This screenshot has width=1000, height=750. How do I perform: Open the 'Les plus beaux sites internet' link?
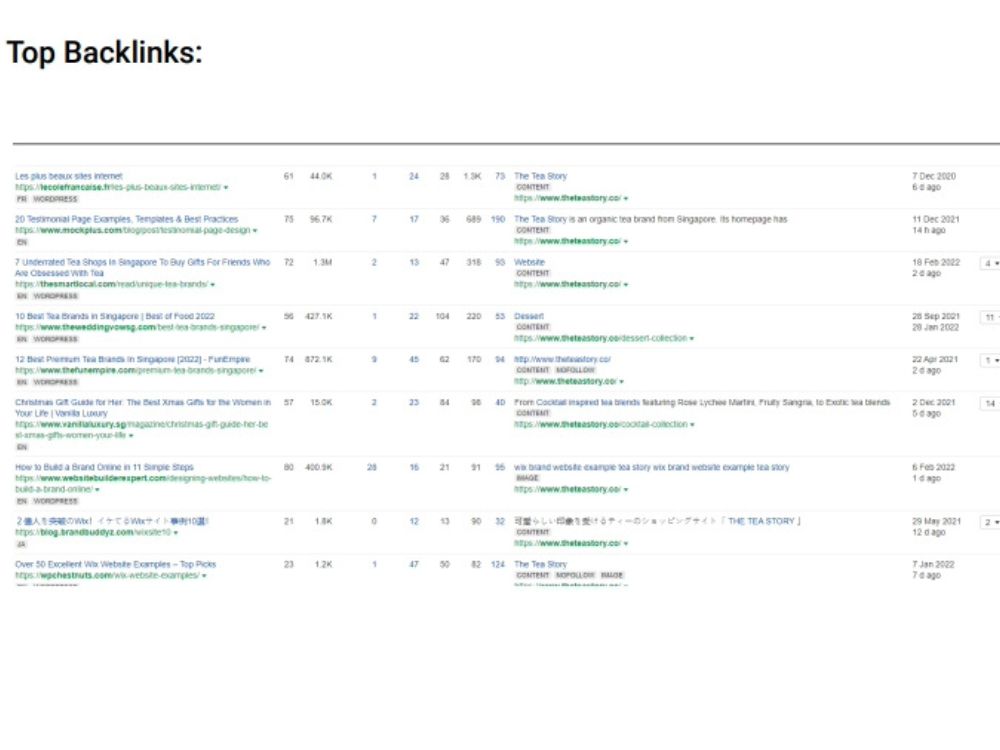(69, 176)
